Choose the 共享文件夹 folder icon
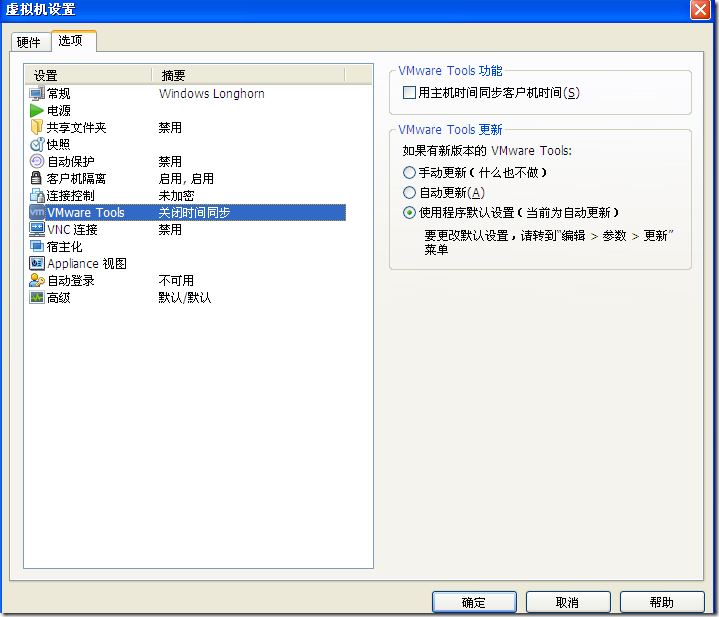The width and height of the screenshot is (719, 617). pos(37,127)
